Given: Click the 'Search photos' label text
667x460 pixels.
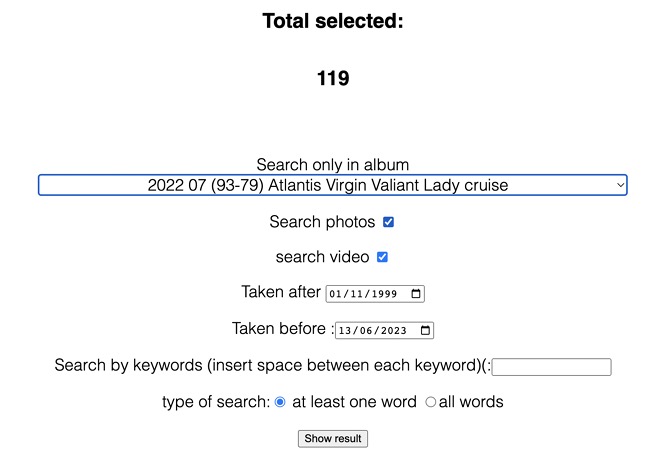Looking at the screenshot, I should tap(322, 222).
